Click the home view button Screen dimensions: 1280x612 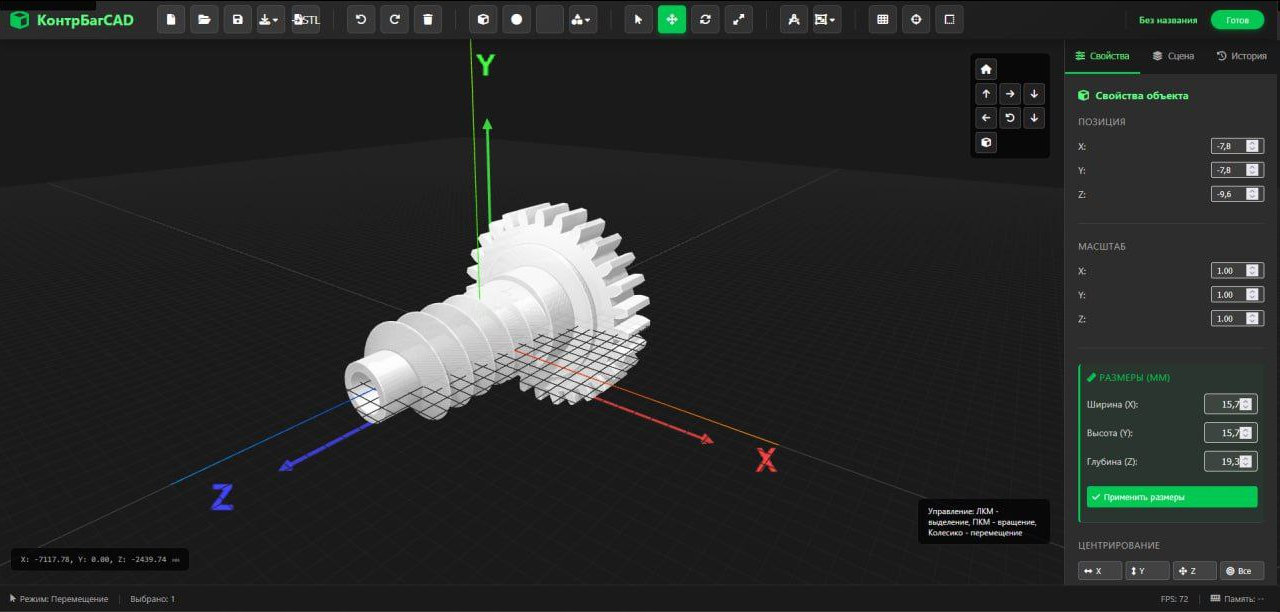[x=986, y=70]
